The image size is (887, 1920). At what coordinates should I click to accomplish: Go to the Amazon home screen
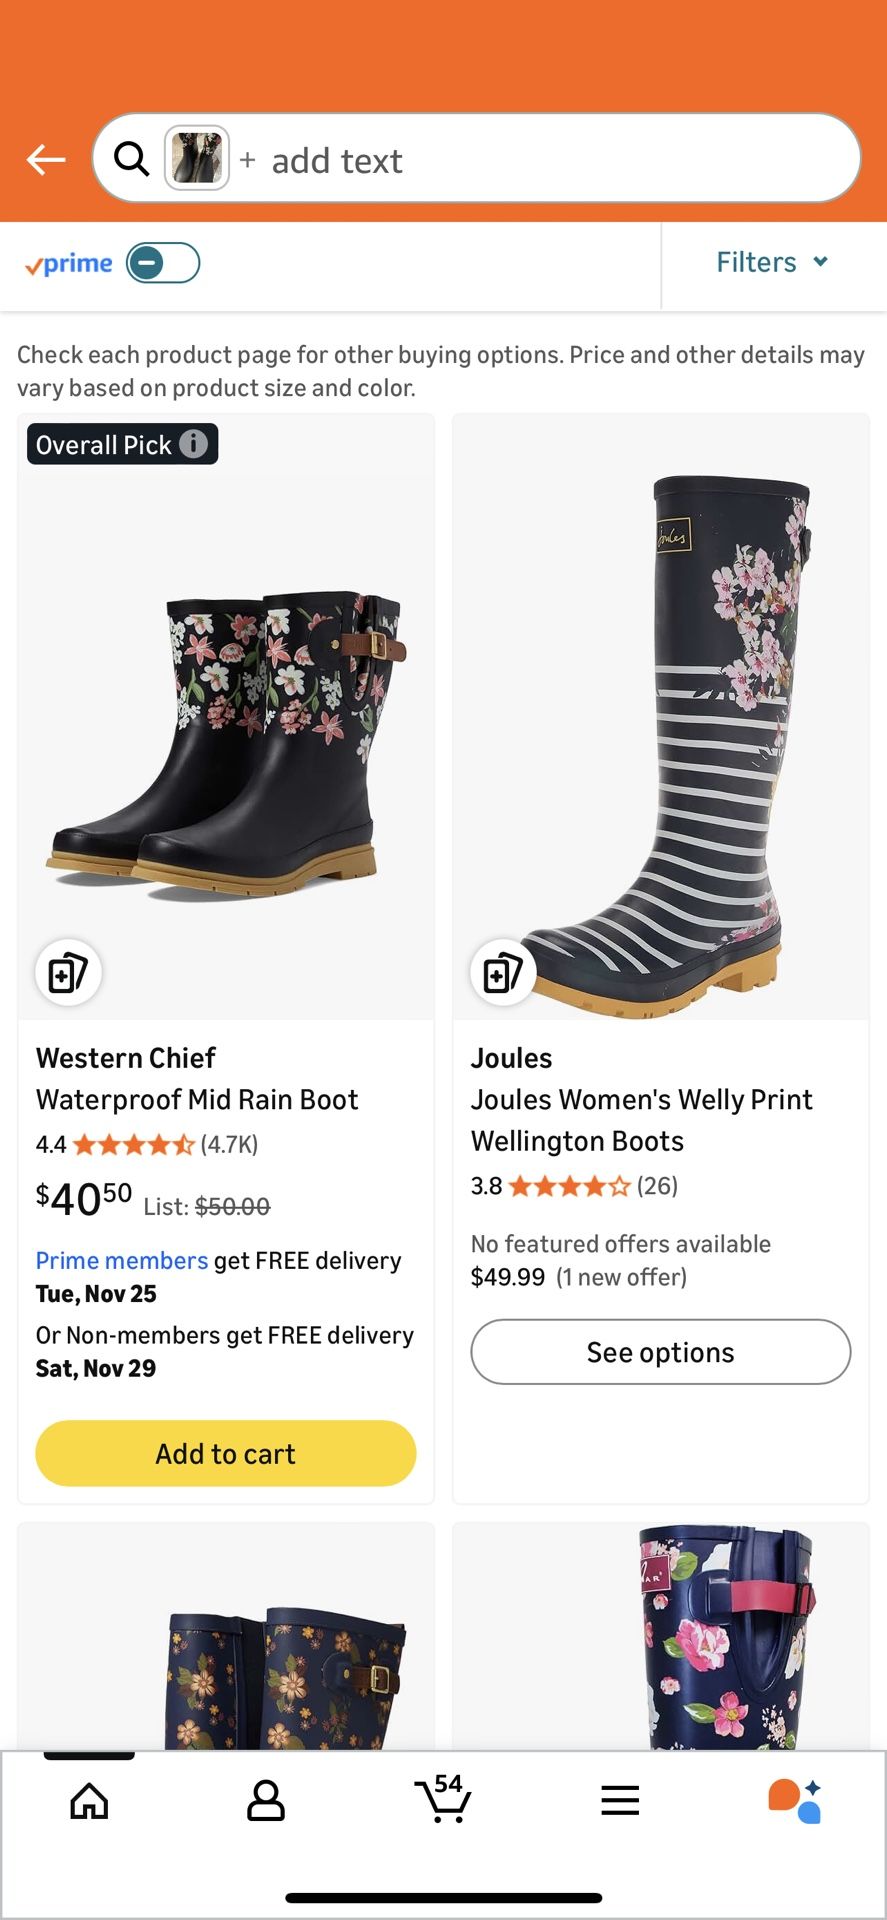[89, 1800]
